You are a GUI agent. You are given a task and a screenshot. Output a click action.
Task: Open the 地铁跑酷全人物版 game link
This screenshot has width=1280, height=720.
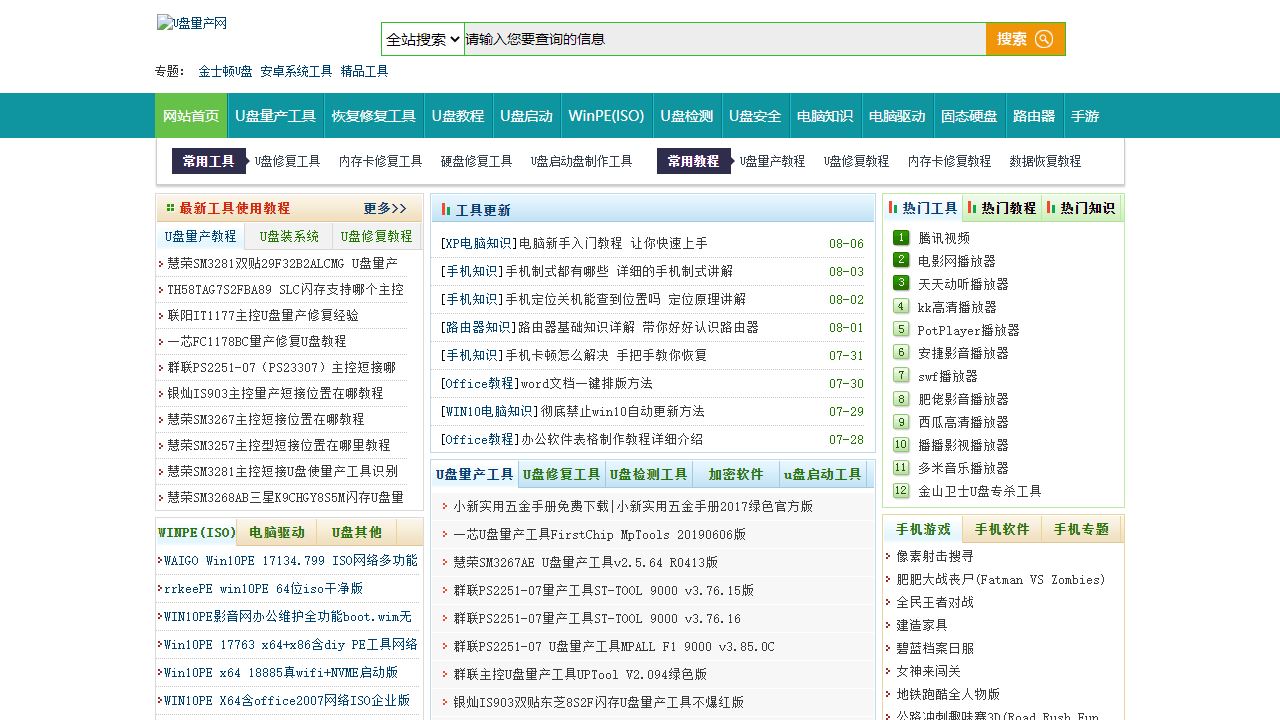click(947, 694)
